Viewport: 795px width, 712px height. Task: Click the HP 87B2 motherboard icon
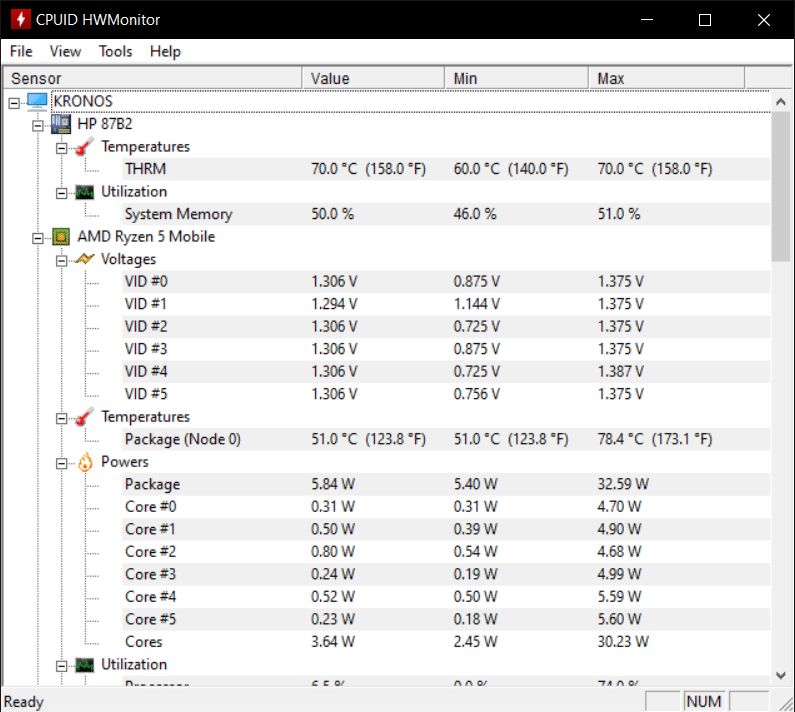click(61, 124)
